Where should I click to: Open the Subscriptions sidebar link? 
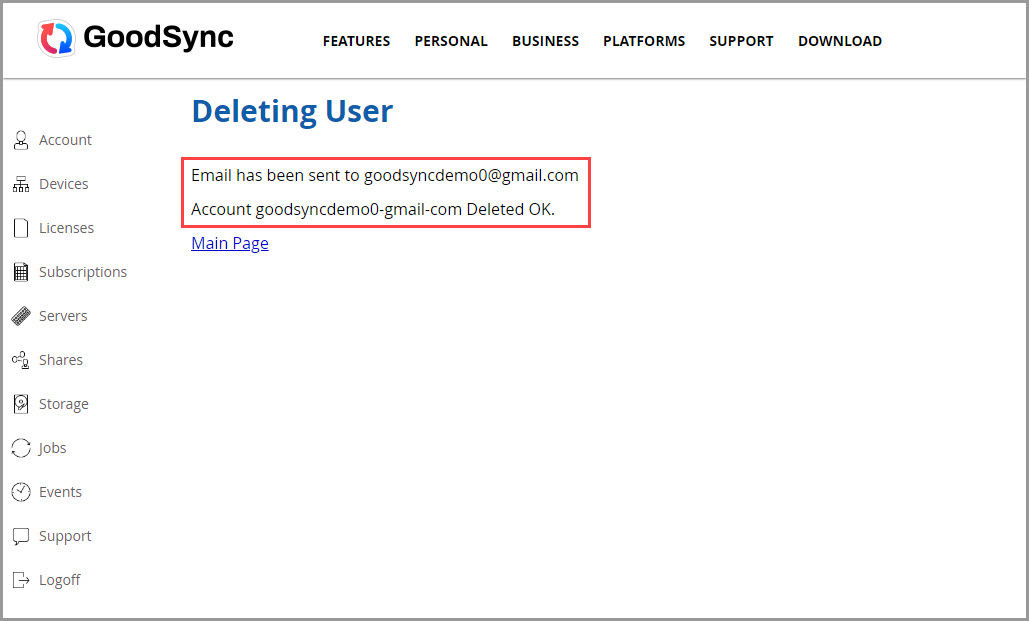[x=83, y=272]
